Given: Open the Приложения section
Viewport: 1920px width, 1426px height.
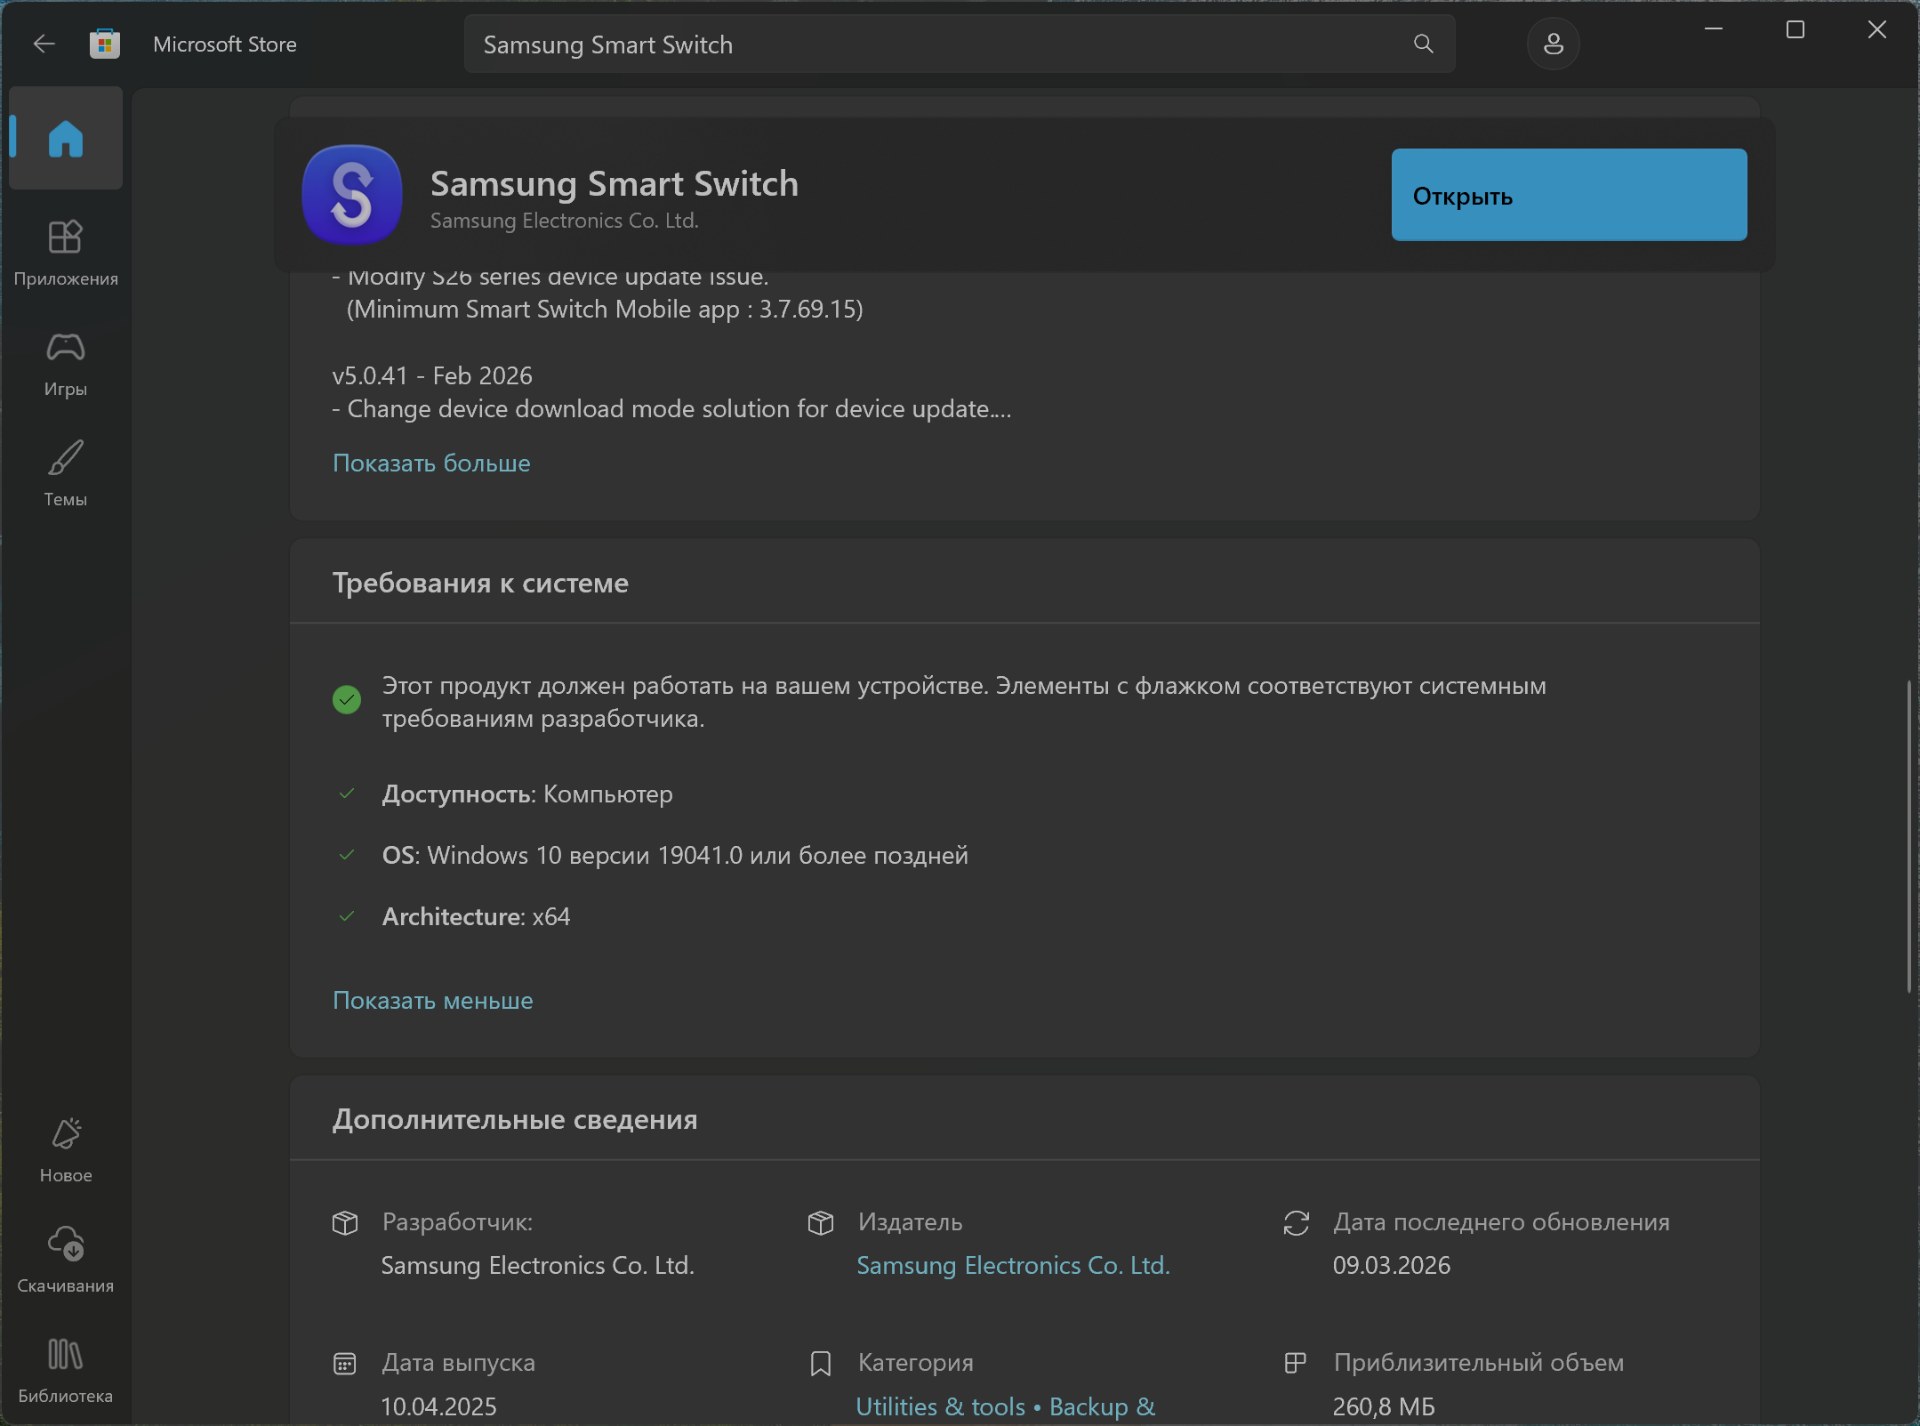Looking at the screenshot, I should point(66,252).
